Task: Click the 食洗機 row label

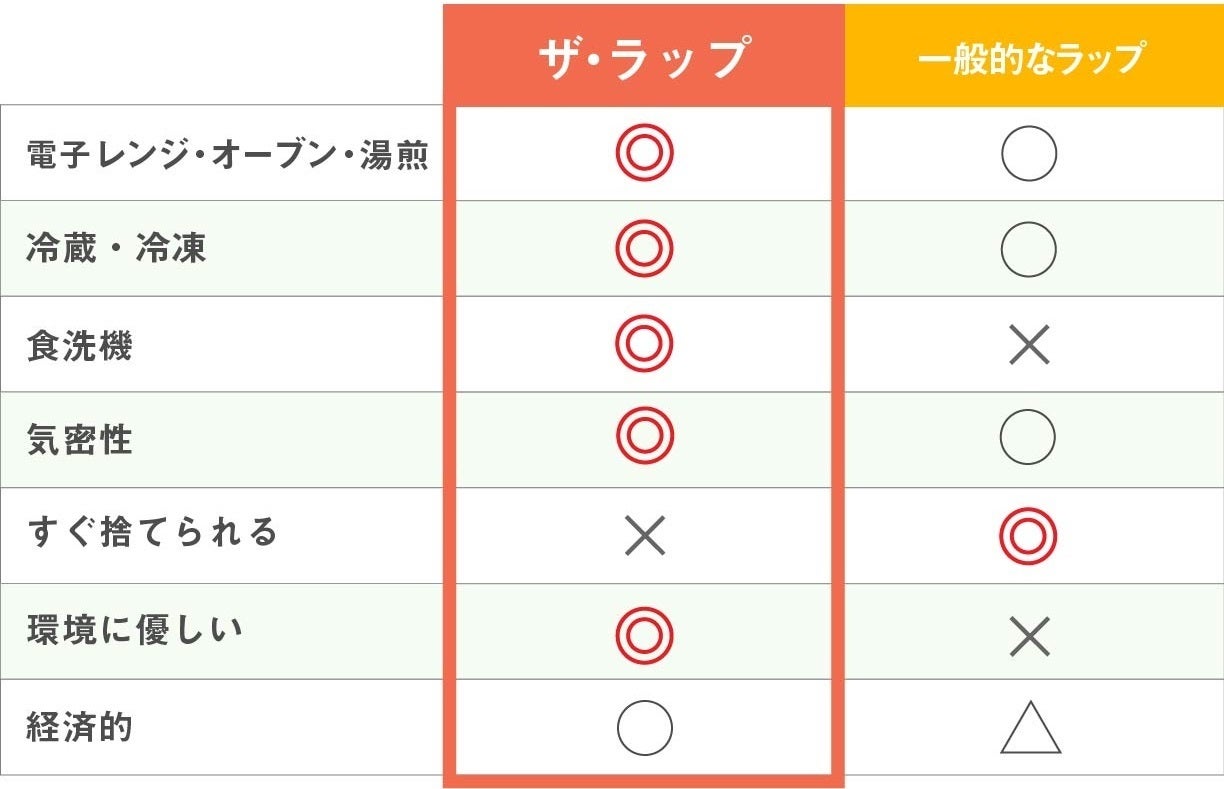Action: click(x=79, y=345)
